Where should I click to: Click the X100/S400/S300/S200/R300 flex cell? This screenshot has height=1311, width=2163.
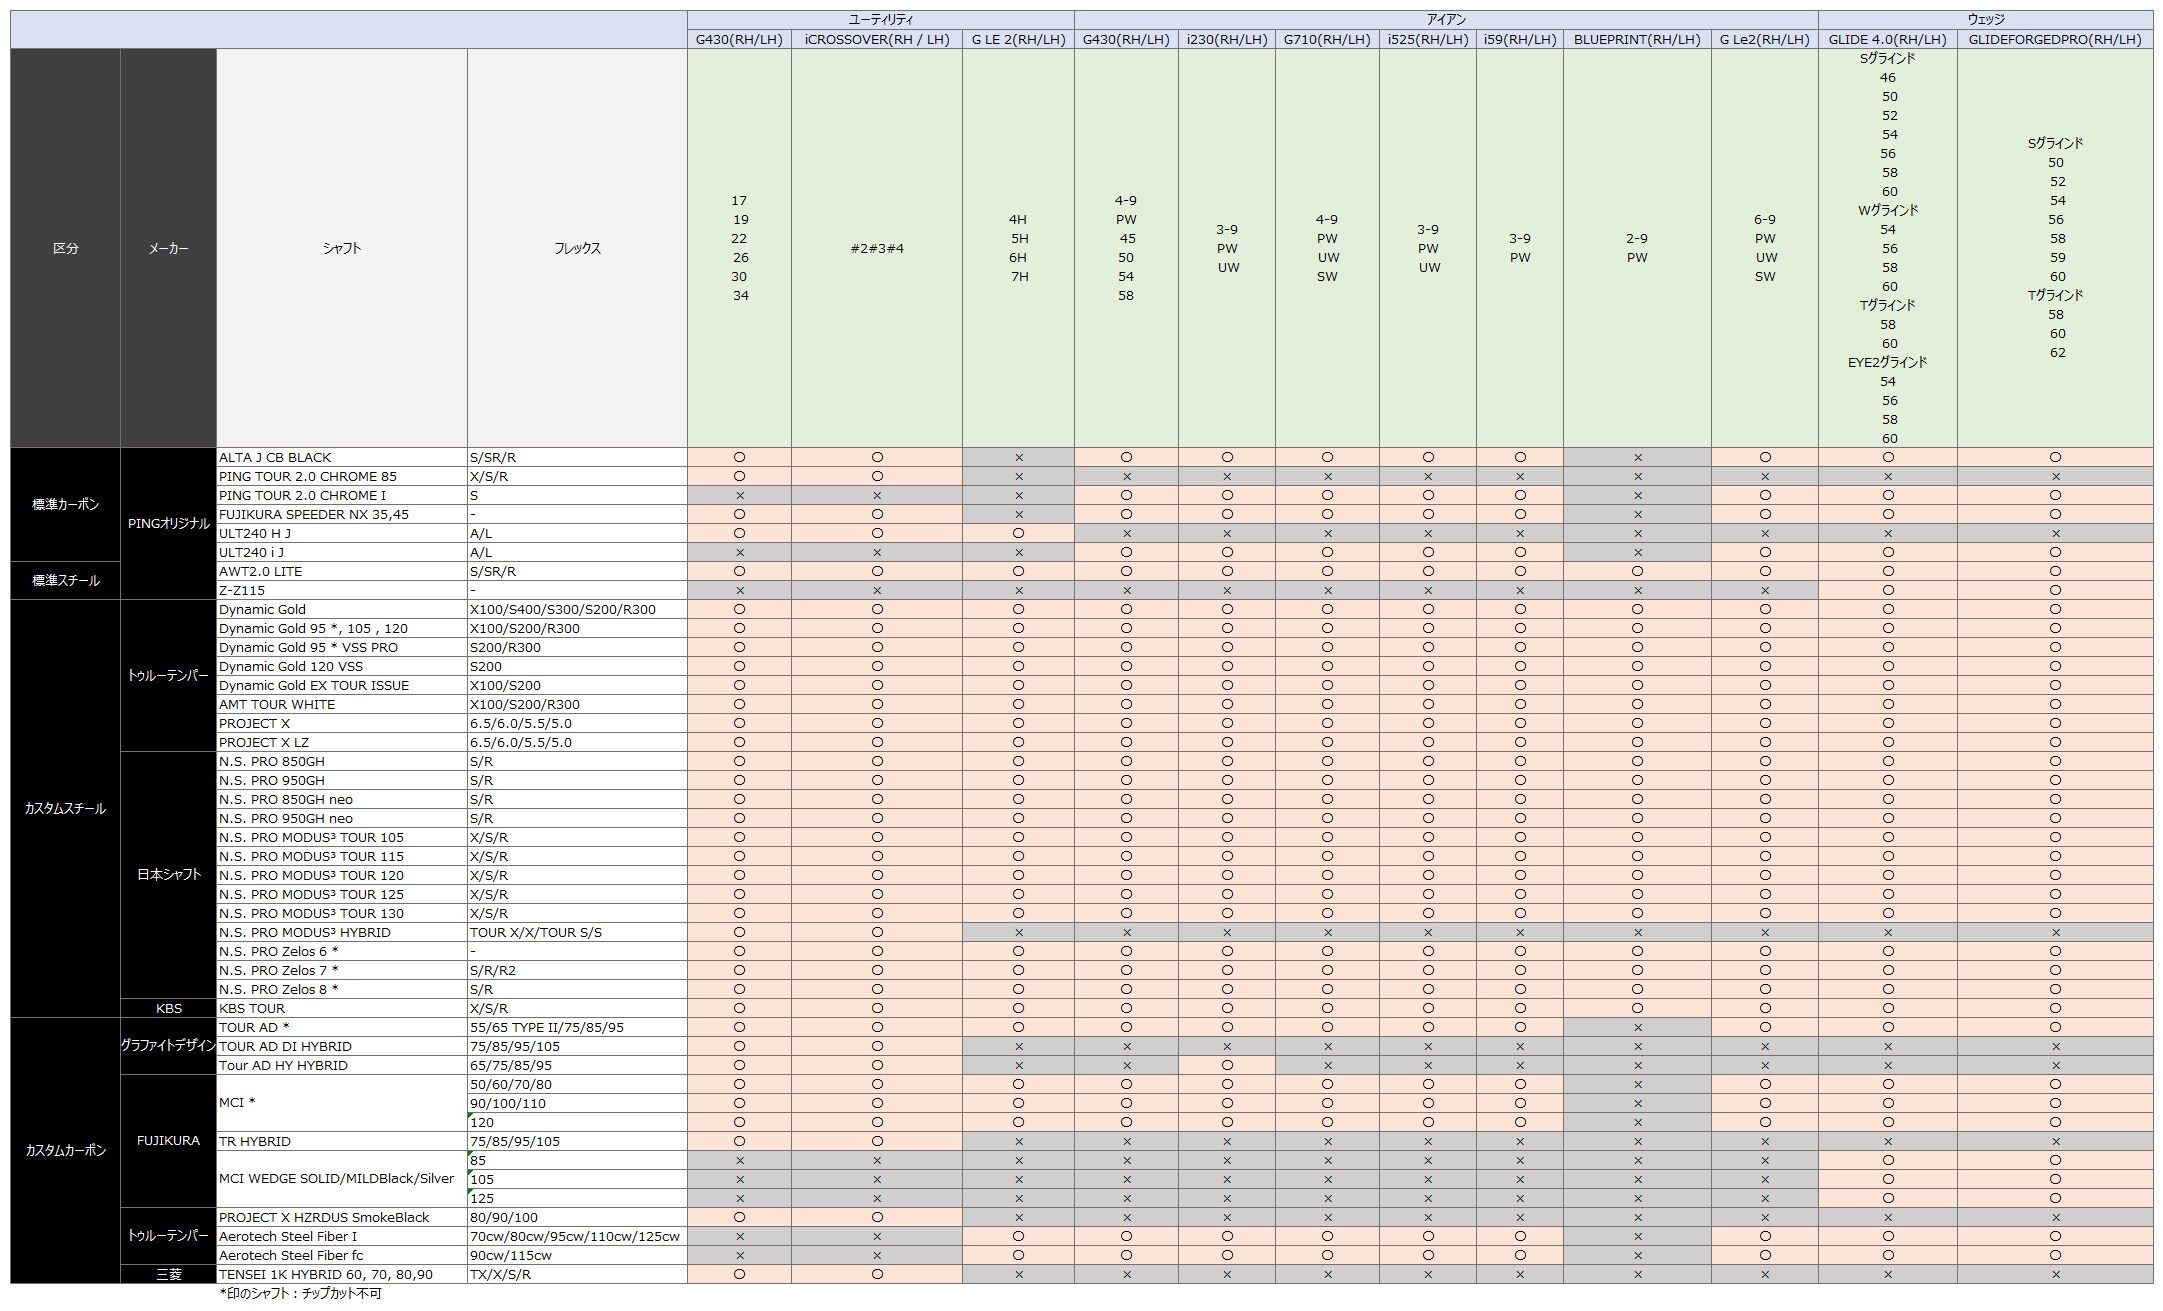coord(578,609)
